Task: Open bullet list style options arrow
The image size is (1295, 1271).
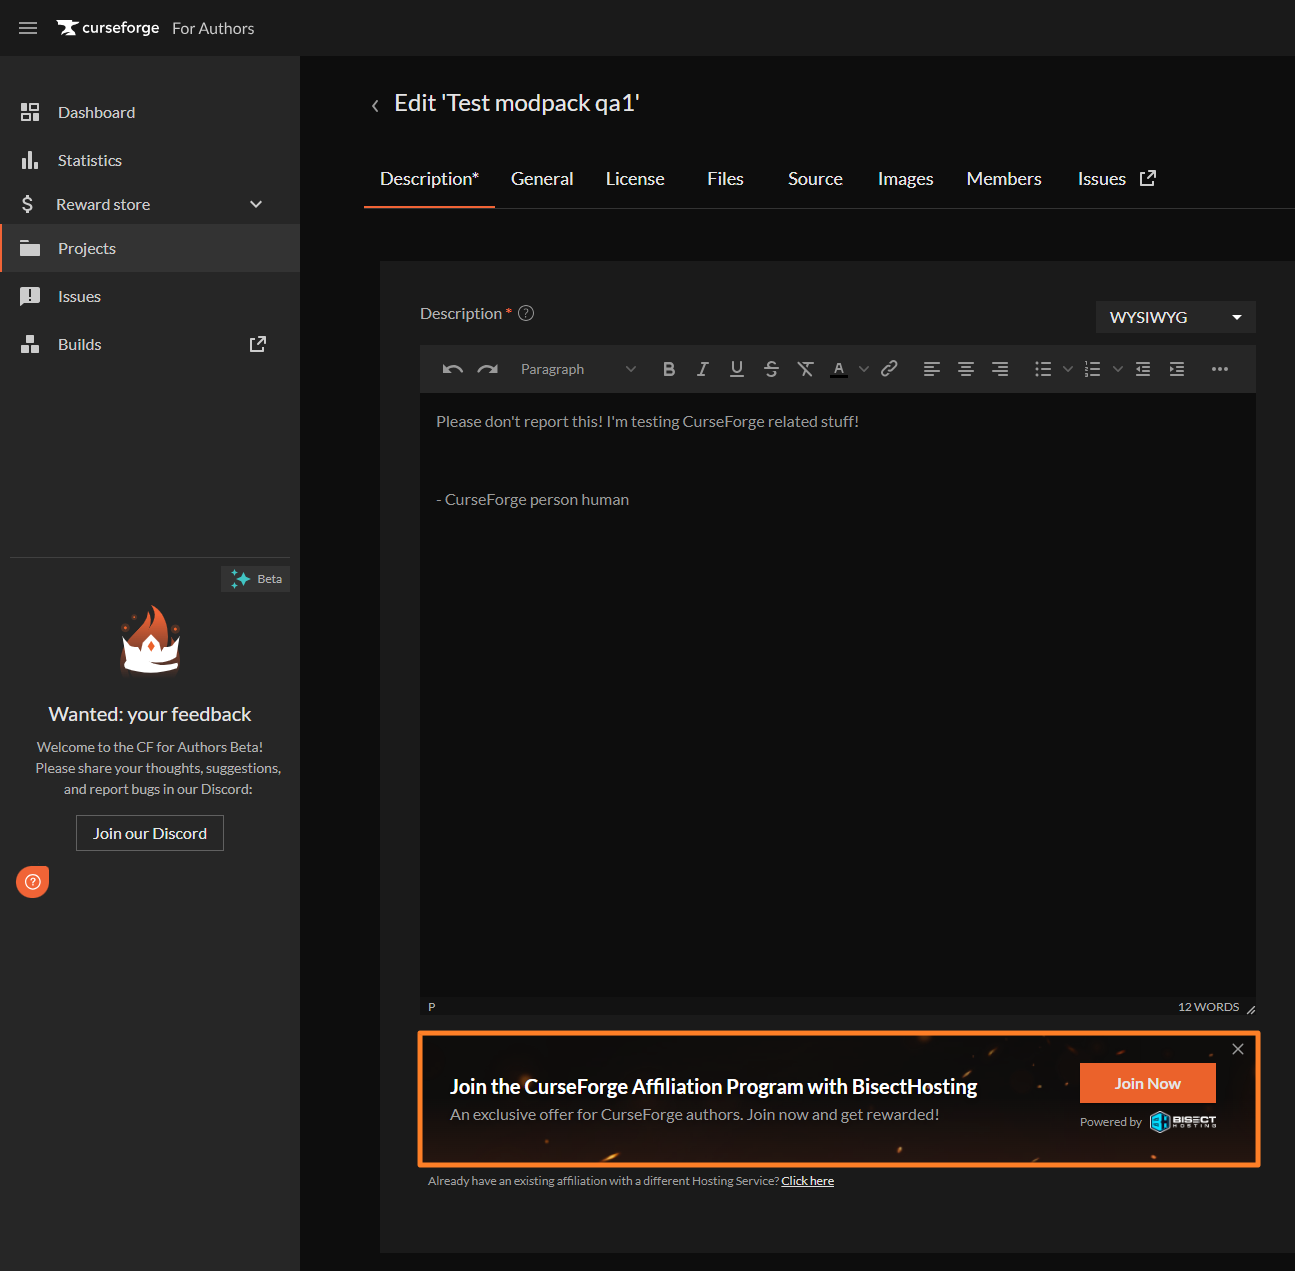Action: point(1068,369)
